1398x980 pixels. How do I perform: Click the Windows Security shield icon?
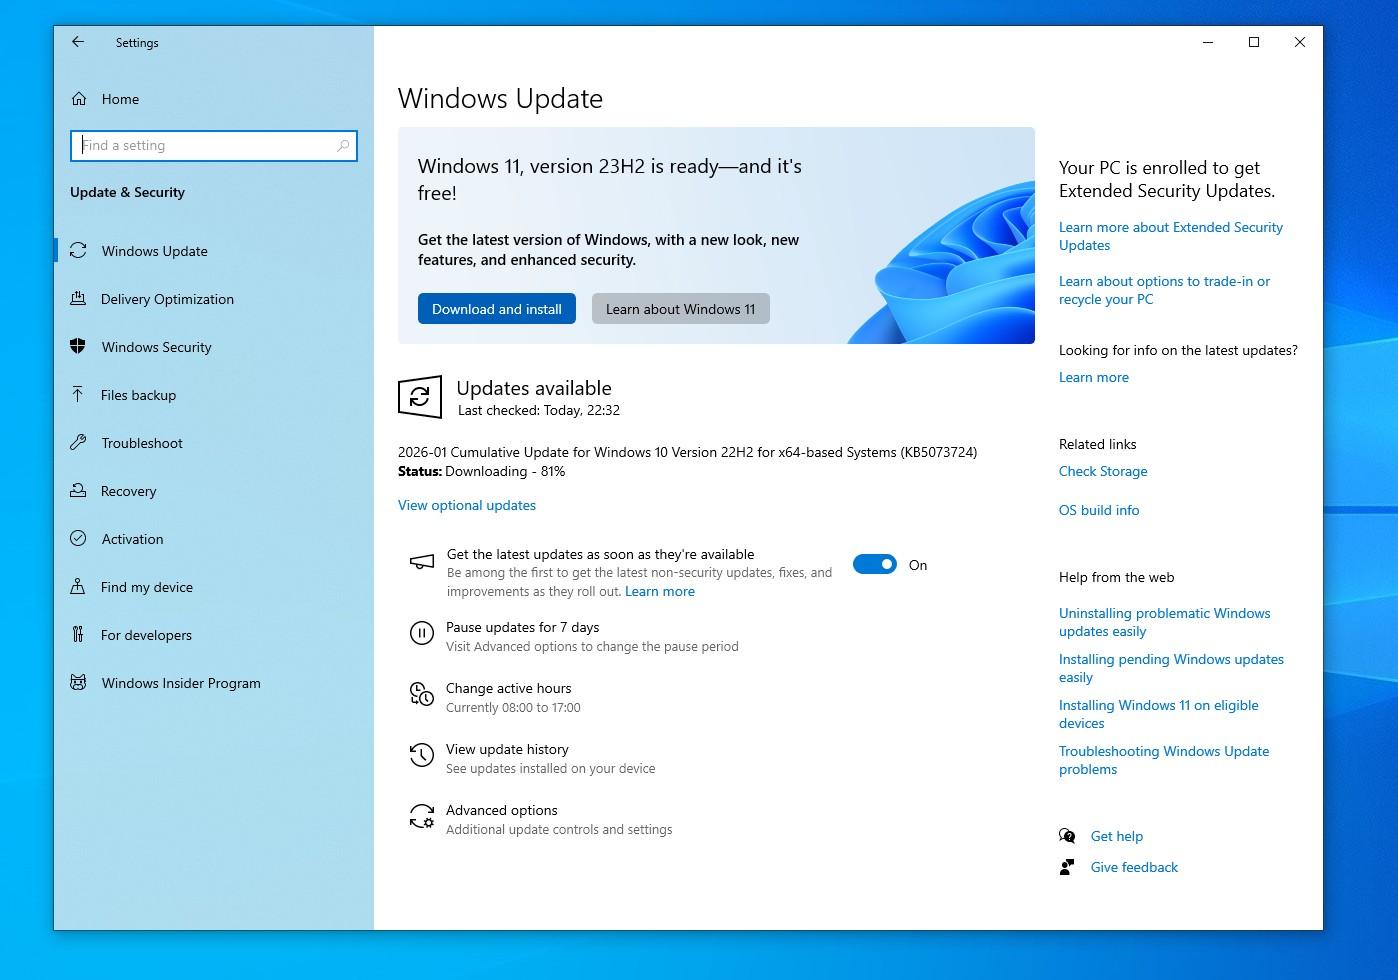[x=78, y=347]
